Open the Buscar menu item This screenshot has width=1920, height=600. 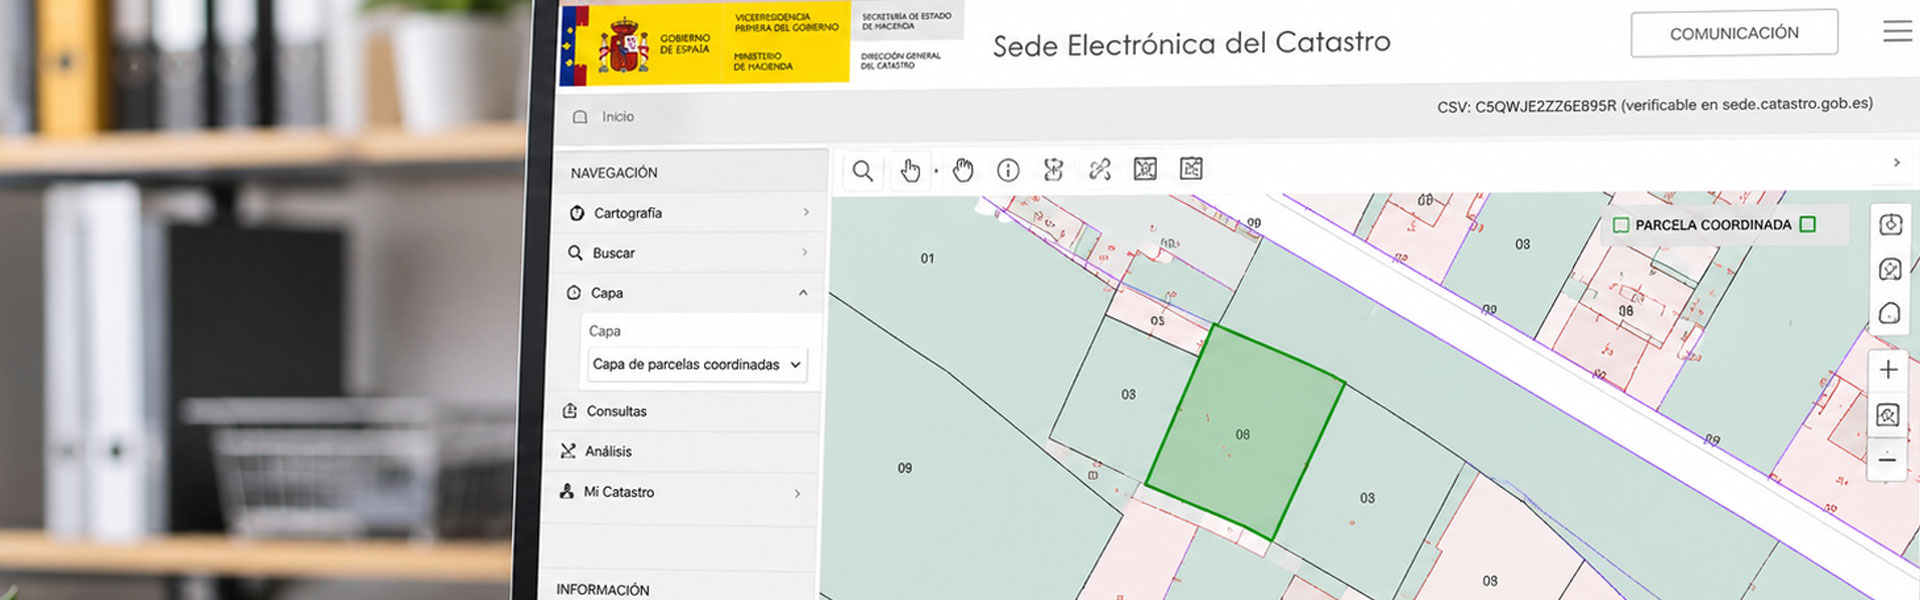pyautogui.click(x=690, y=253)
